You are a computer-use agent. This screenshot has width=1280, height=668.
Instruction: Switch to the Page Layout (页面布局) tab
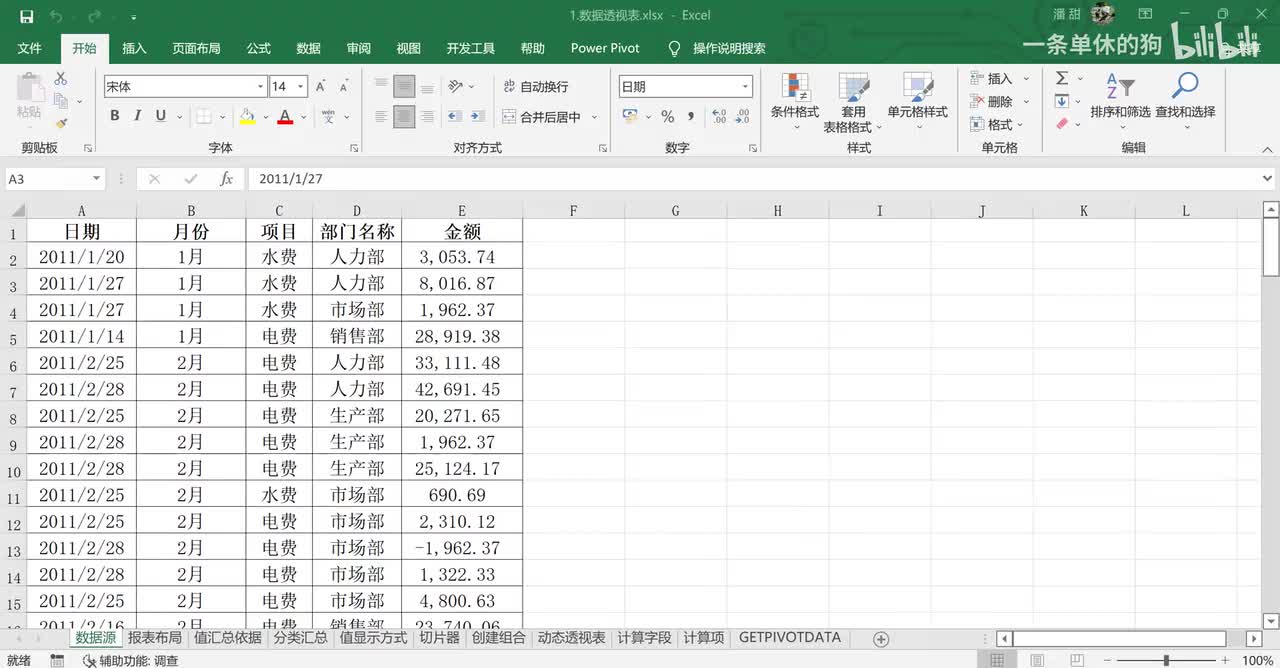196,48
